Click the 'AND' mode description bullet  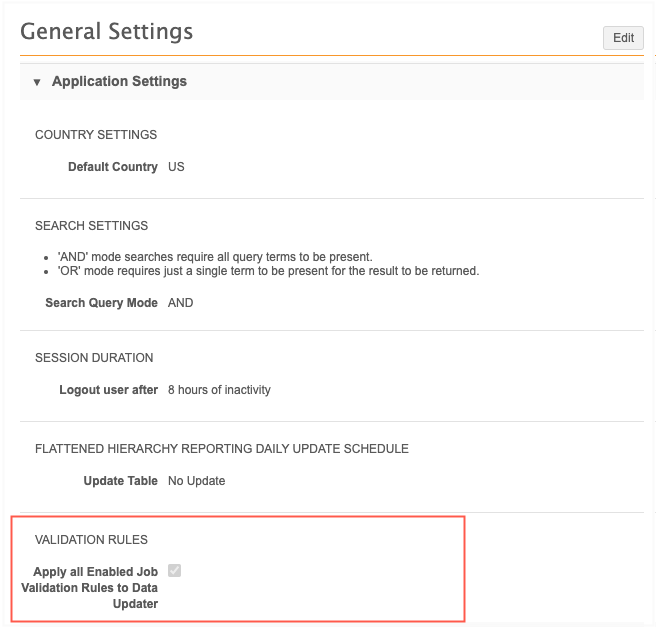pyautogui.click(x=215, y=257)
